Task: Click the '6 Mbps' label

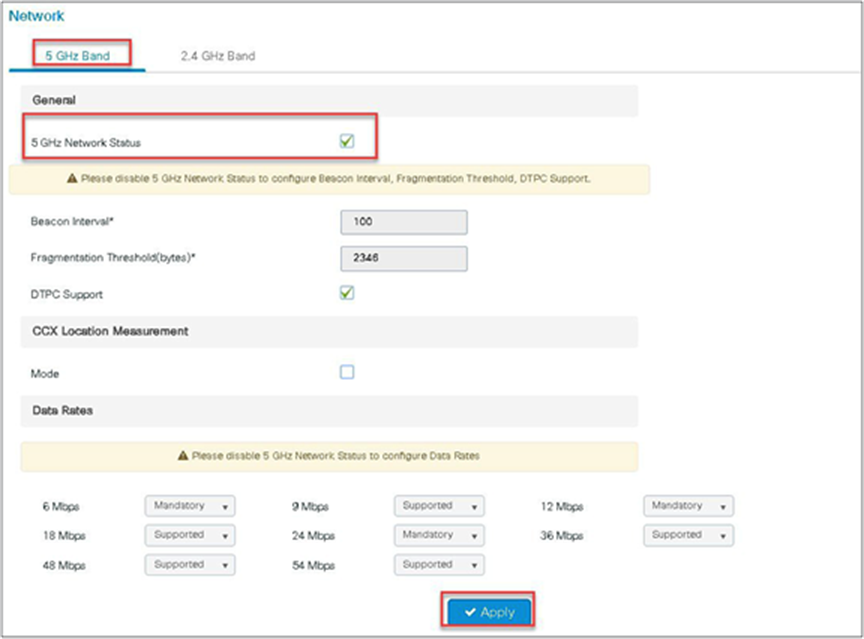Action: [x=61, y=506]
